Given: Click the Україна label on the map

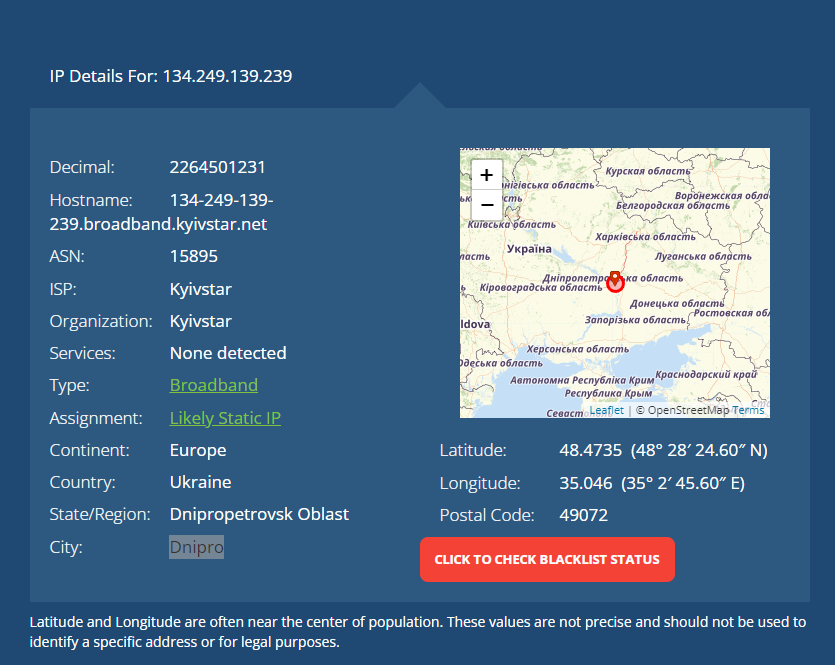Looking at the screenshot, I should [529, 249].
